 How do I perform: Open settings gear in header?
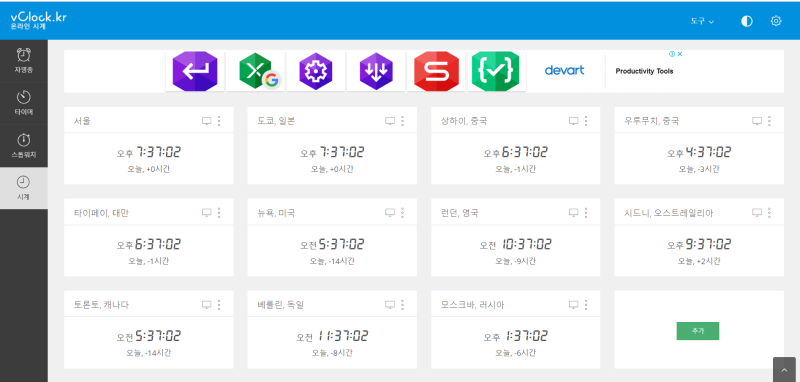tap(776, 21)
